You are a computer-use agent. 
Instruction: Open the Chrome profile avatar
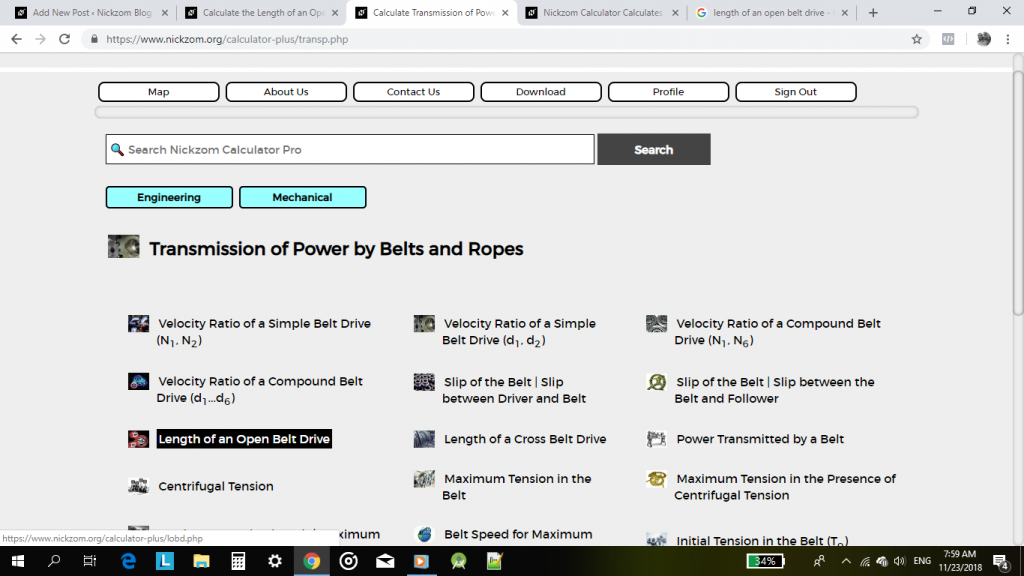[984, 39]
